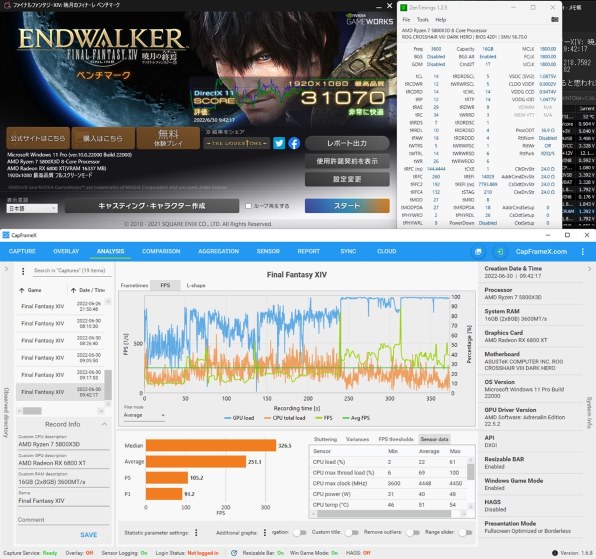Show the FPS thresholds tab

pos(396,439)
